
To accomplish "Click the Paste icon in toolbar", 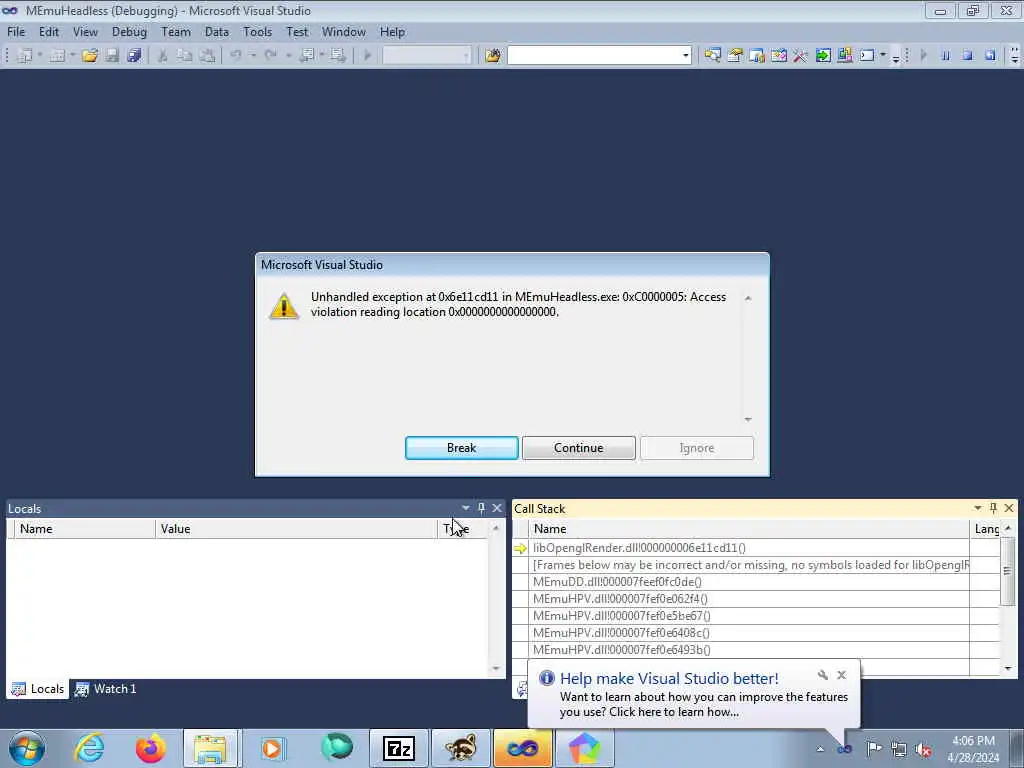I will 207,56.
